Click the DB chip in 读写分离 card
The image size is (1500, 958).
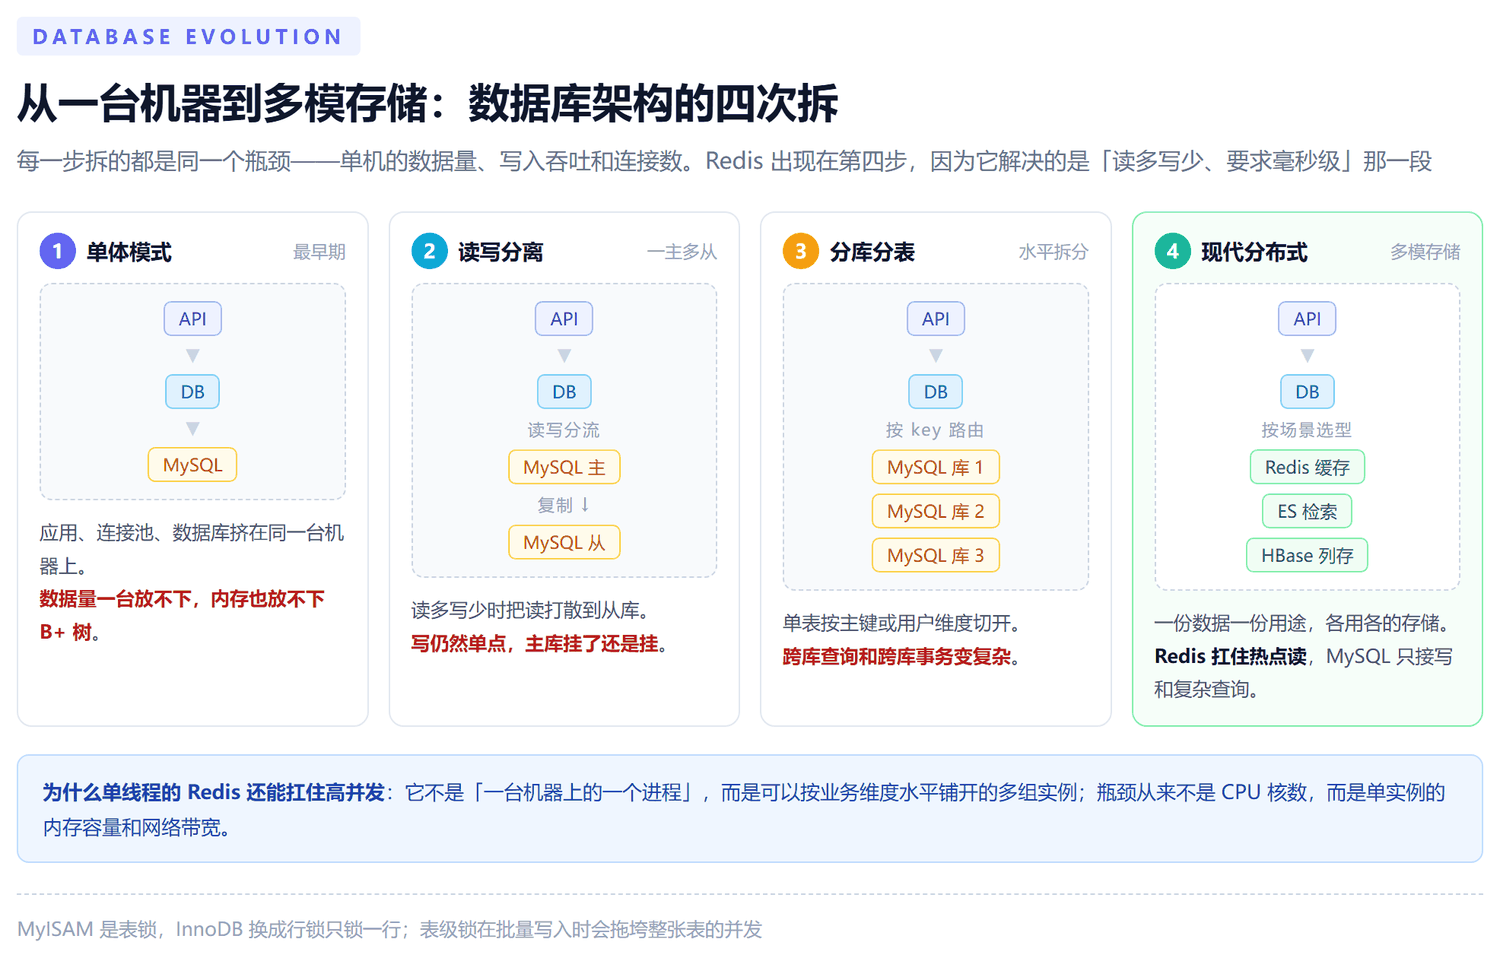564,392
